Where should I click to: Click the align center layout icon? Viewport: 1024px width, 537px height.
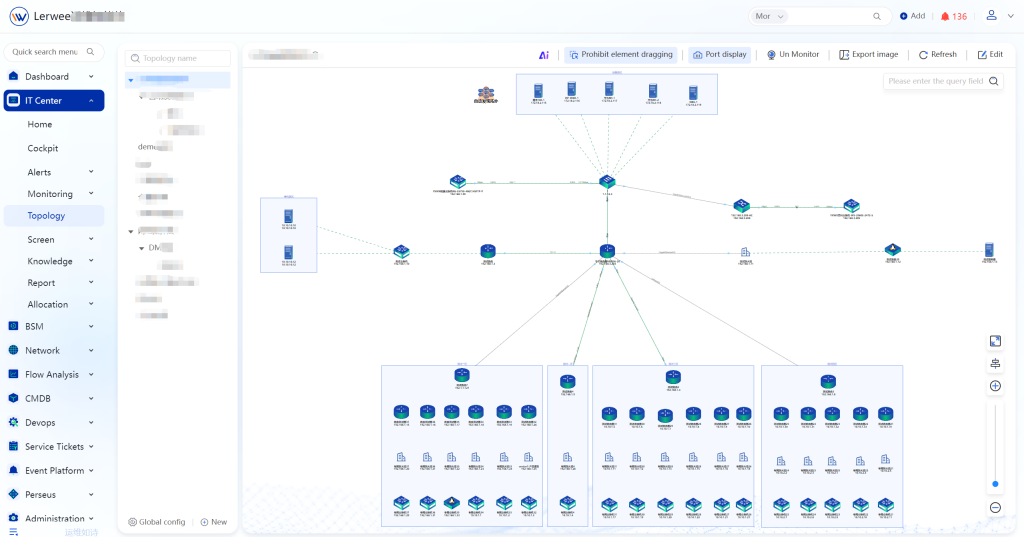(x=995, y=364)
